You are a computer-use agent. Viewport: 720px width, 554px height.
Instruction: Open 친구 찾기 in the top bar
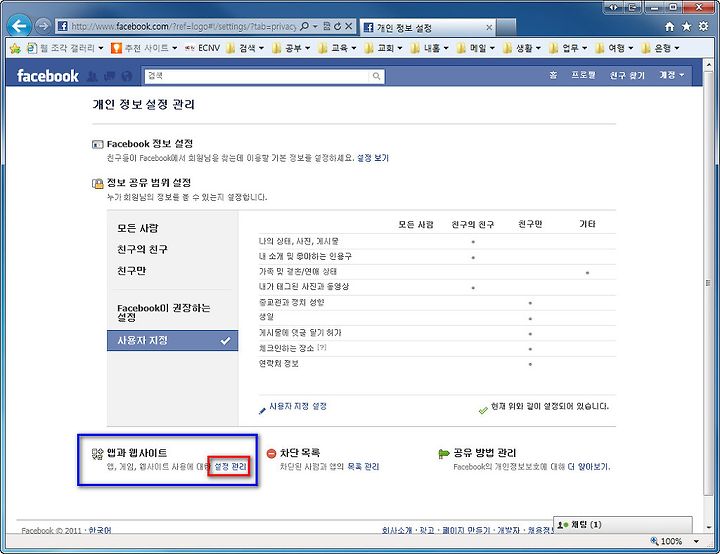pos(627,75)
